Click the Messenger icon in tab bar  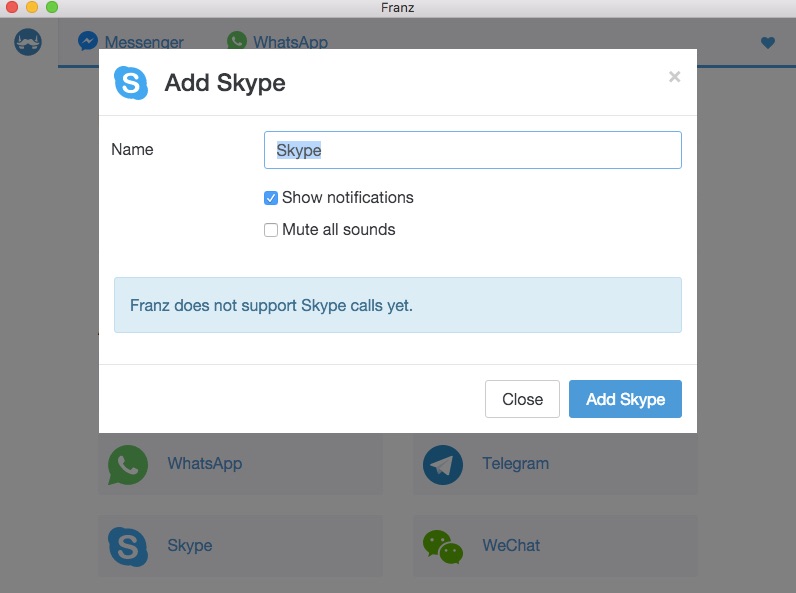88,41
